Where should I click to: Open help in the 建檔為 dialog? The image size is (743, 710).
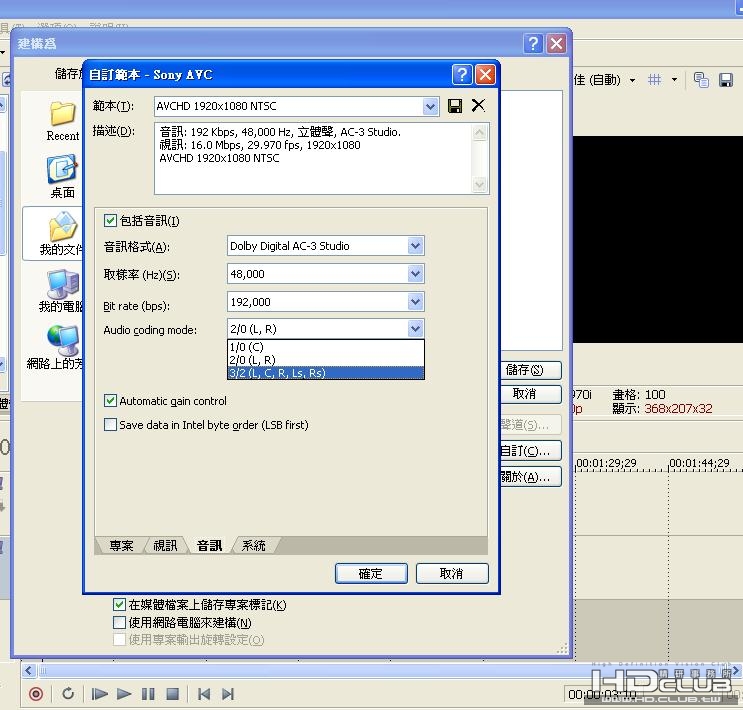coord(533,44)
